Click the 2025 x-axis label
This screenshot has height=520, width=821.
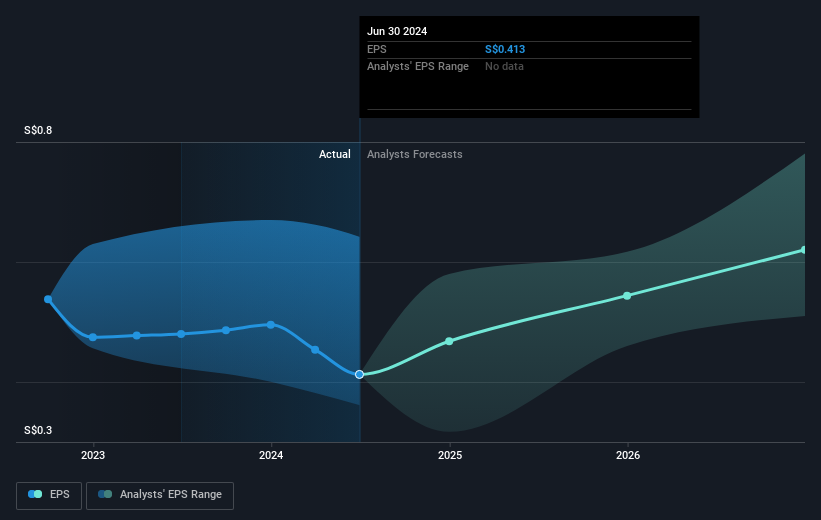(450, 455)
